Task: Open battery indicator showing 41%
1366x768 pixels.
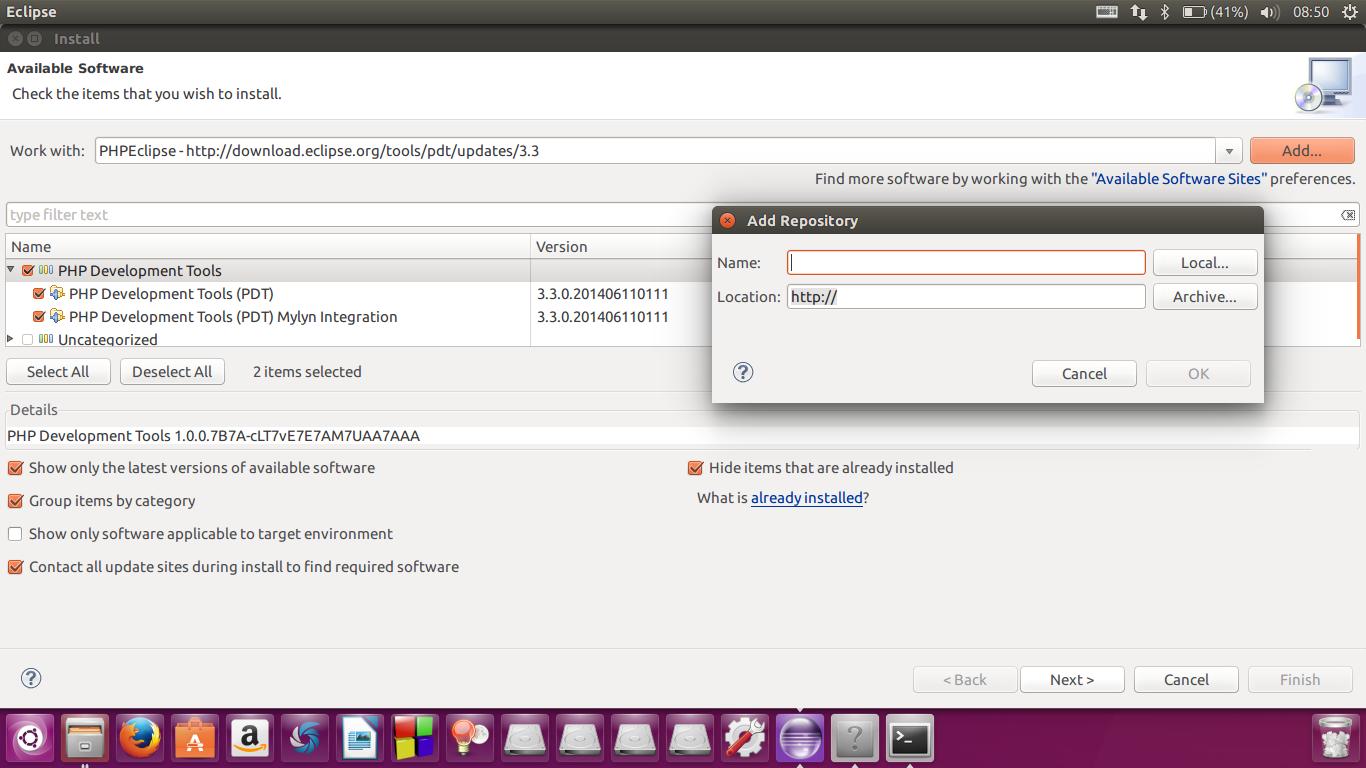Action: tap(1215, 12)
